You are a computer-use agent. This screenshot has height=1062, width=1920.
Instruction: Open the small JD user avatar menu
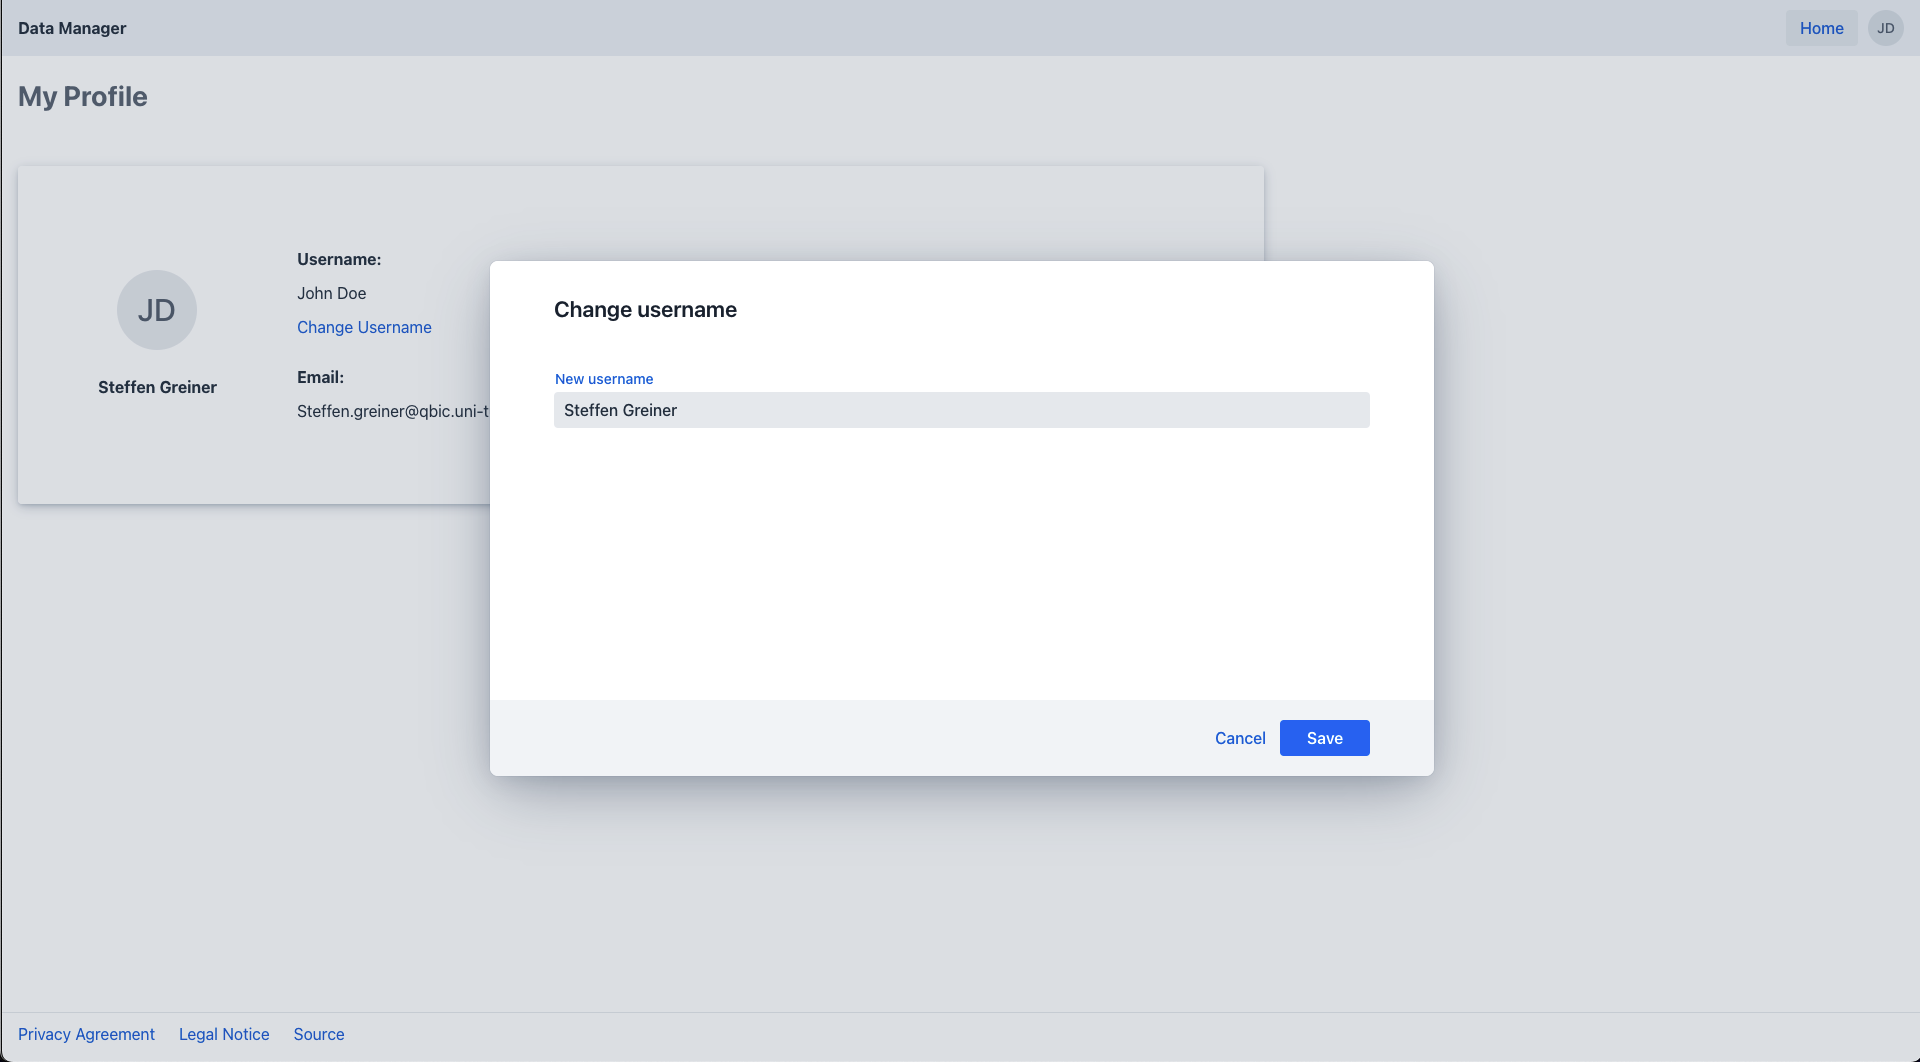[1885, 28]
